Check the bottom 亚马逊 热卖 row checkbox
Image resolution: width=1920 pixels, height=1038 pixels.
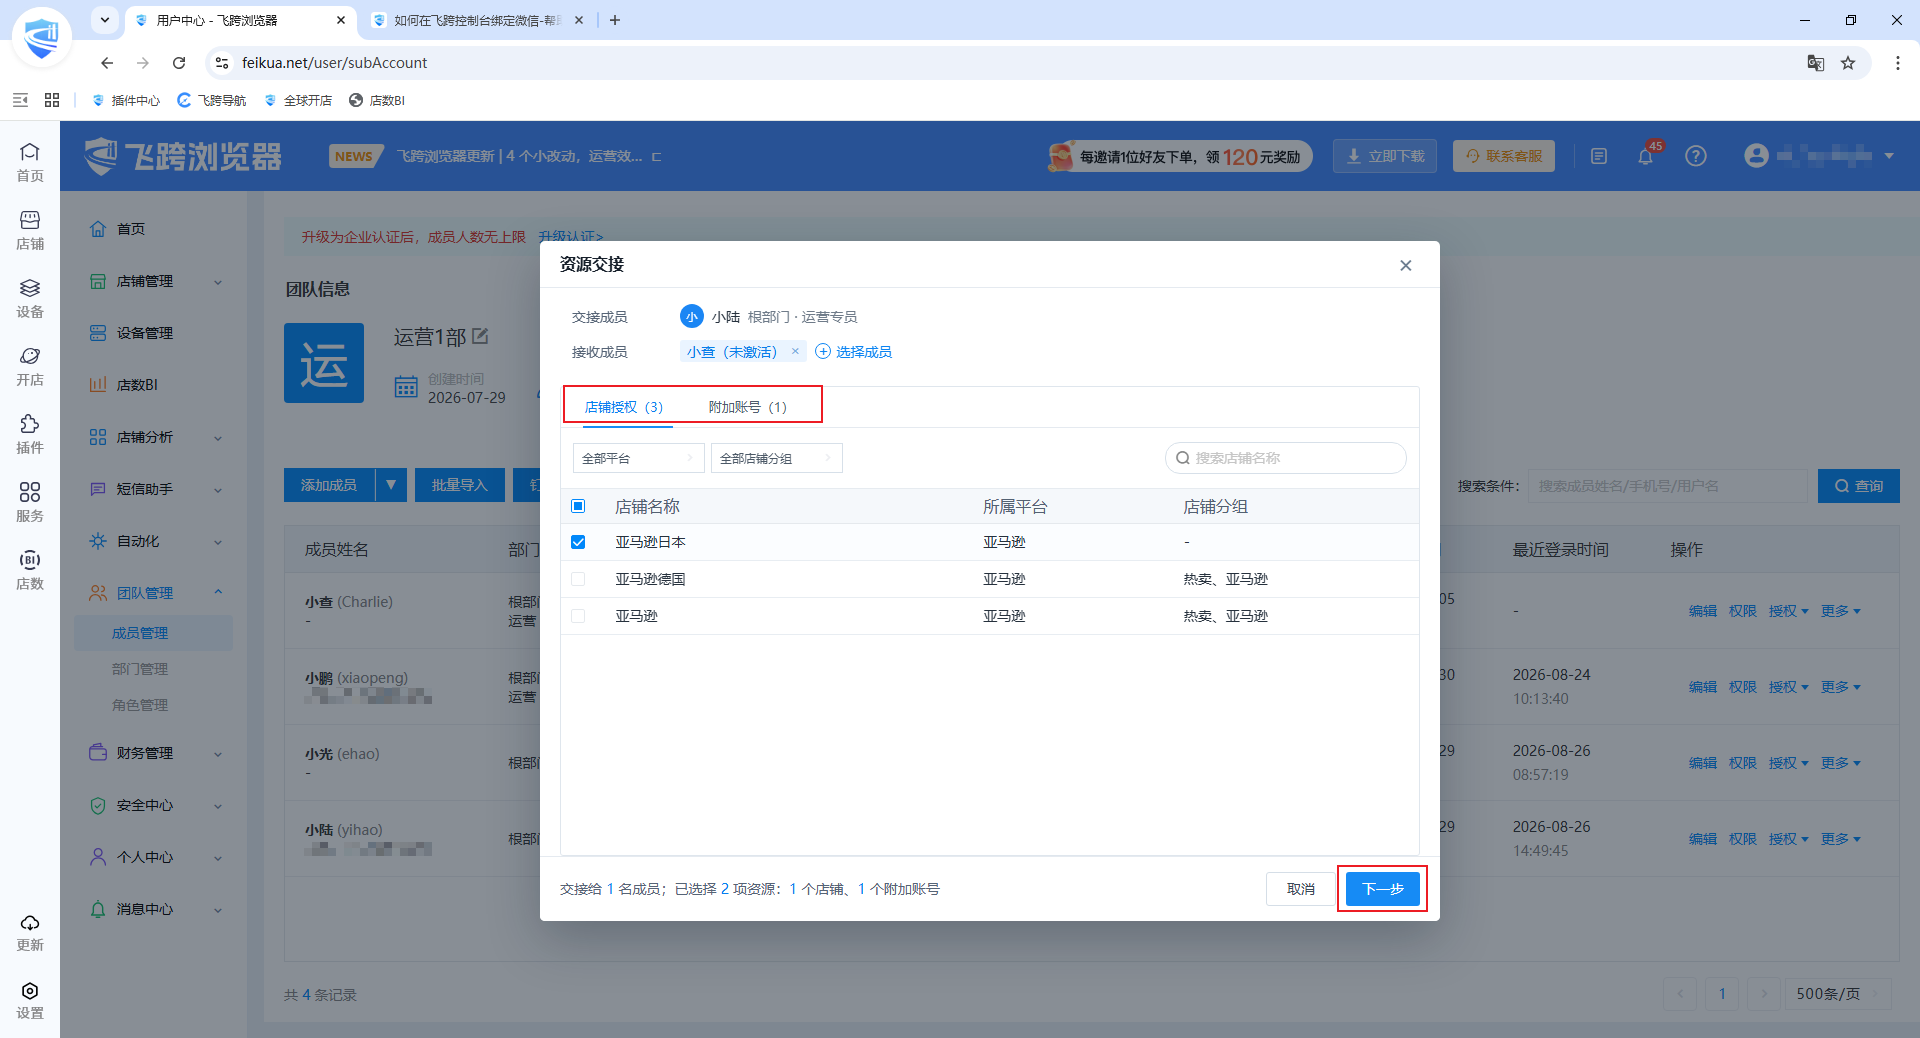pyautogui.click(x=578, y=616)
